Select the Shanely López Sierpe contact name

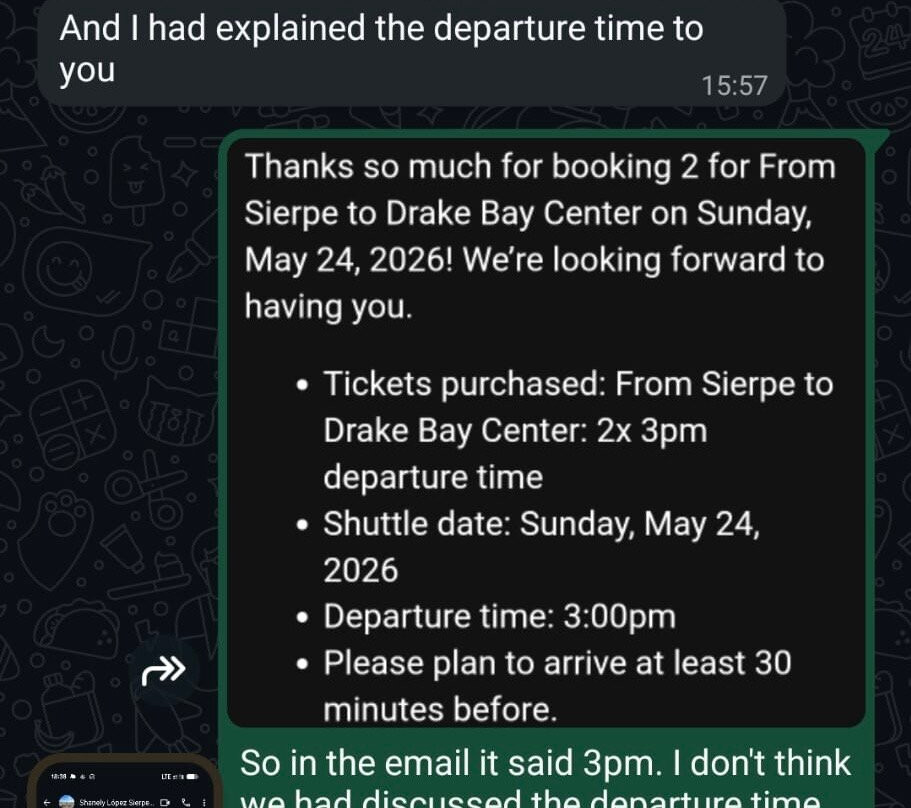[x=116, y=803]
